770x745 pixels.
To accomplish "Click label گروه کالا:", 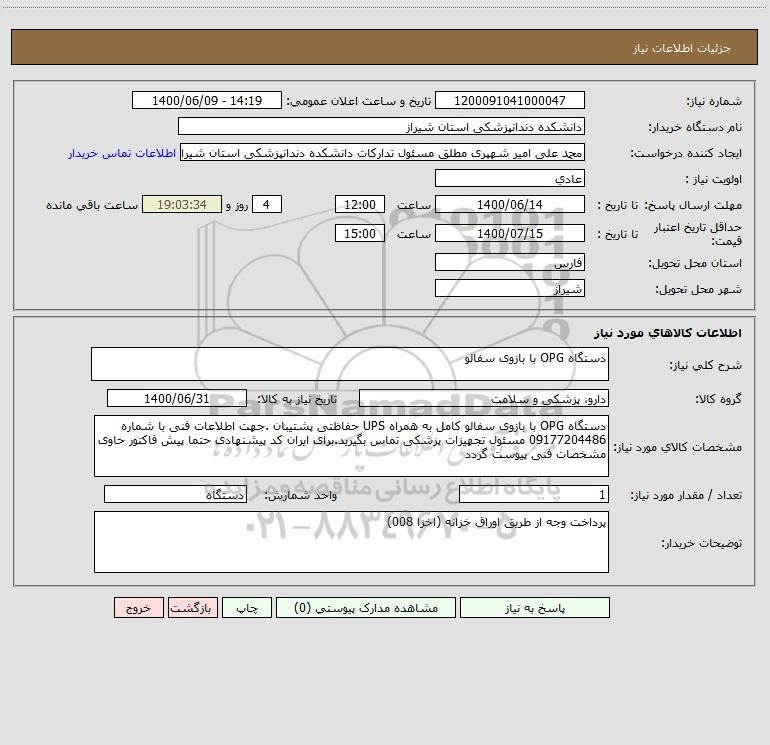I will click(x=718, y=399).
